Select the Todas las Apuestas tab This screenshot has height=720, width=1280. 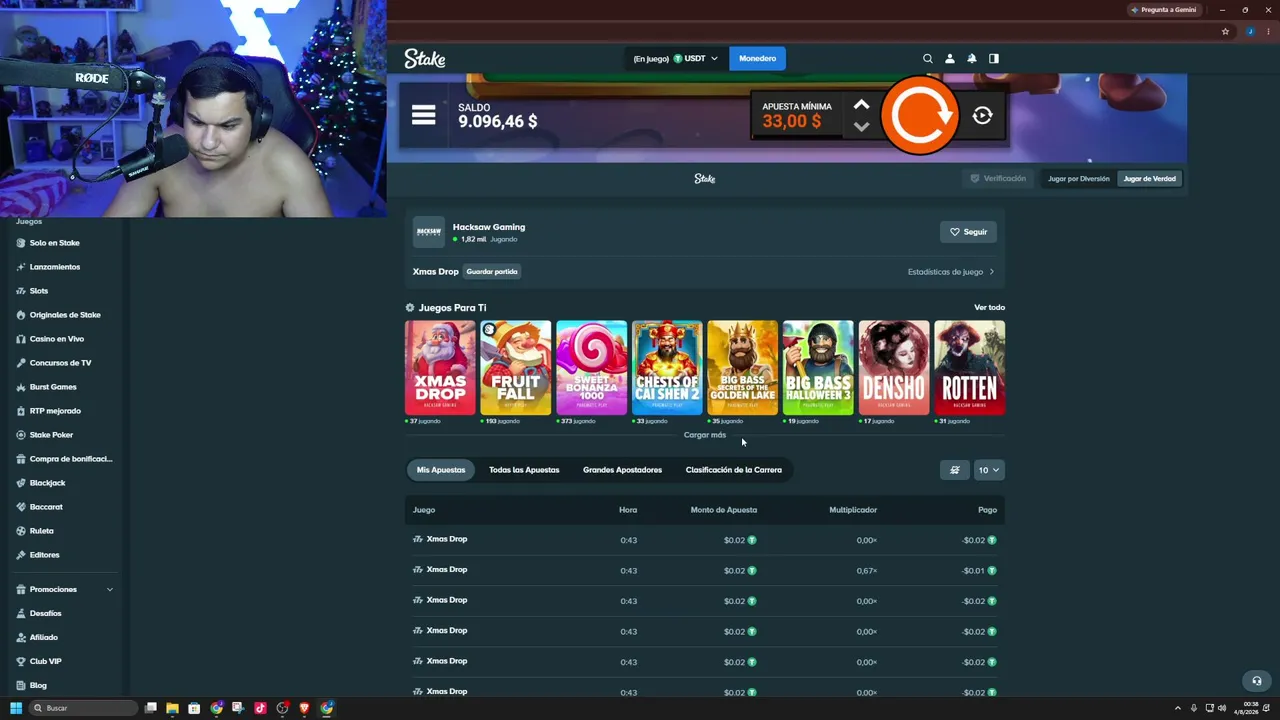[524, 470]
